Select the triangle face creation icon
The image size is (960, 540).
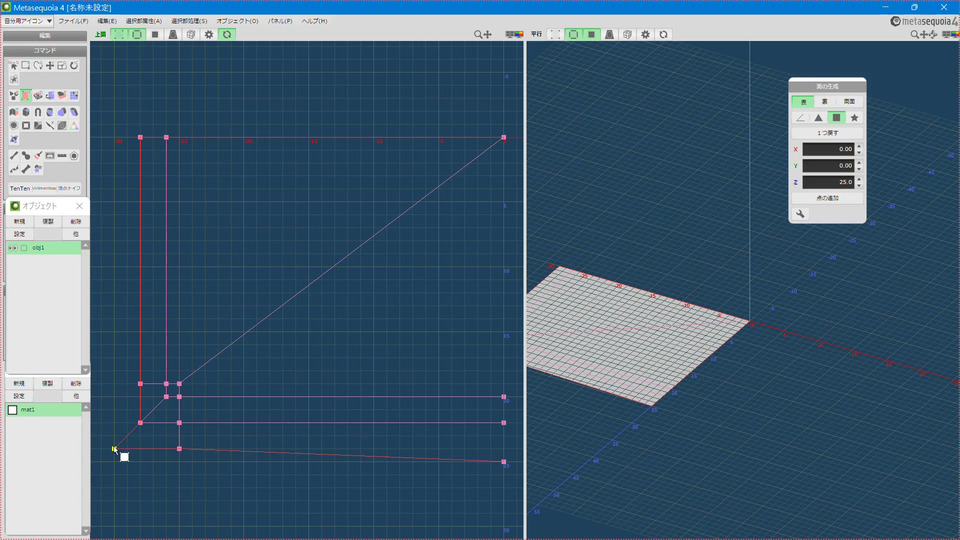click(818, 117)
